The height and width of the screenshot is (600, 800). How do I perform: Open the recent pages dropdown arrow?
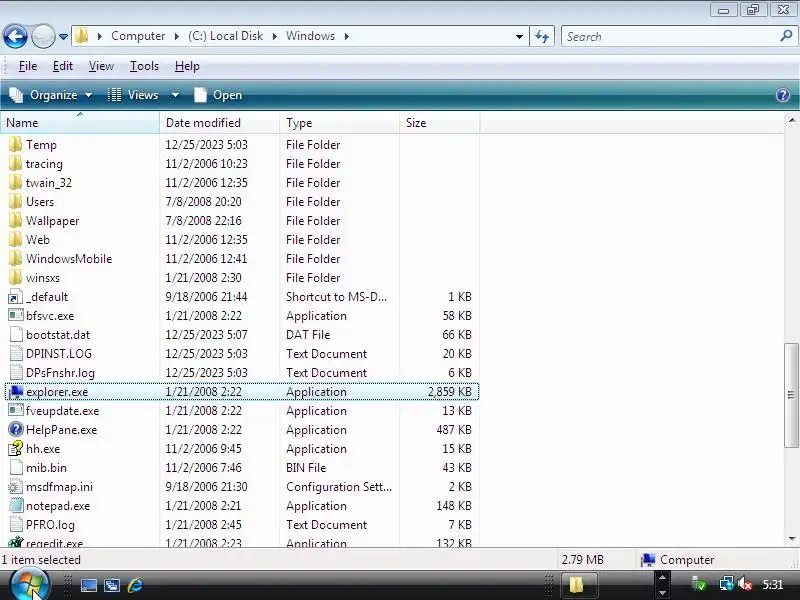(x=63, y=37)
